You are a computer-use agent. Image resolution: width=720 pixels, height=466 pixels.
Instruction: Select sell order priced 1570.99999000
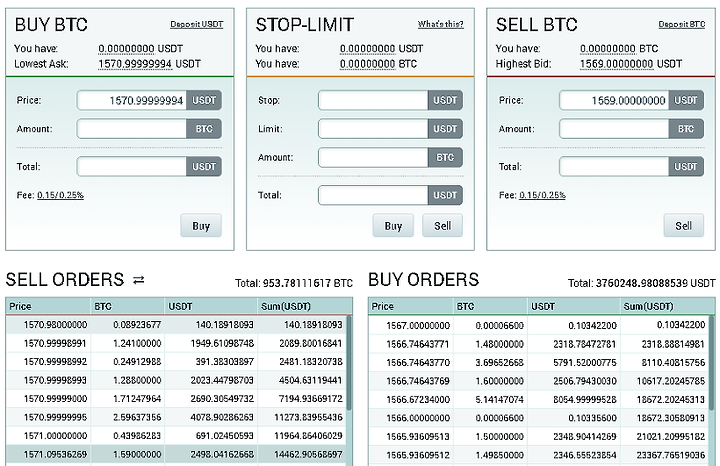pyautogui.click(x=176, y=399)
